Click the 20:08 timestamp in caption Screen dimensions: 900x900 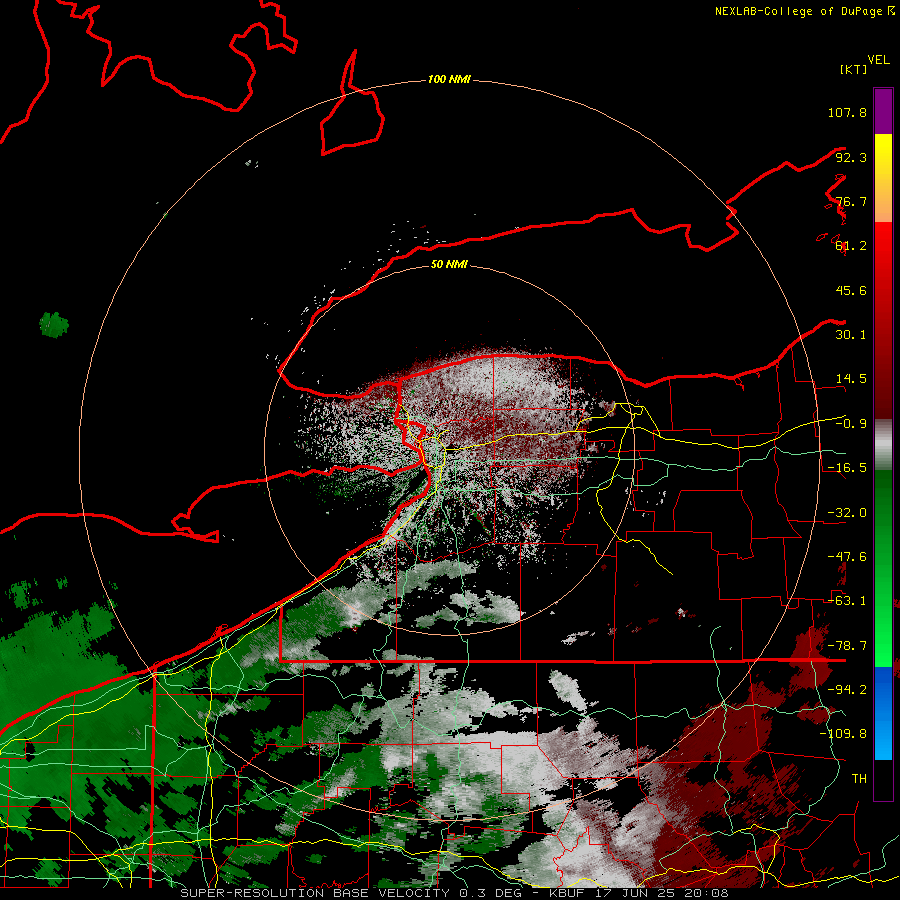(x=708, y=893)
